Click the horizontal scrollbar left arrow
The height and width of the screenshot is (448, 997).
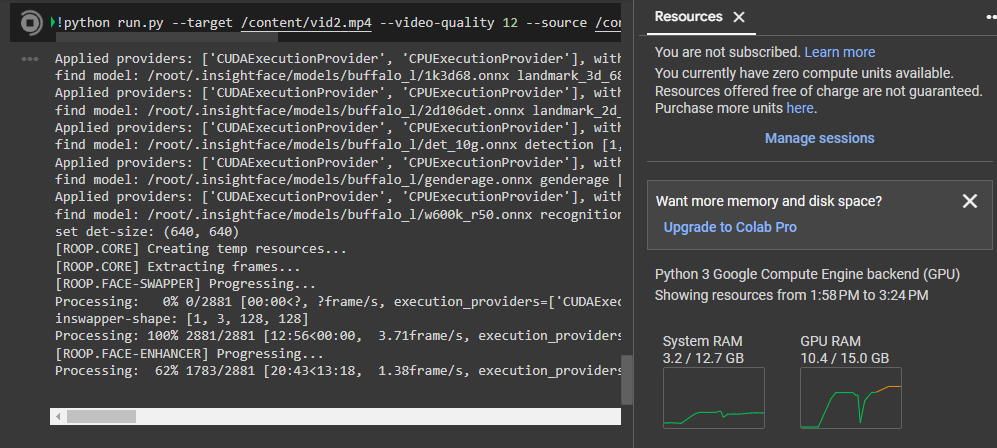60,416
